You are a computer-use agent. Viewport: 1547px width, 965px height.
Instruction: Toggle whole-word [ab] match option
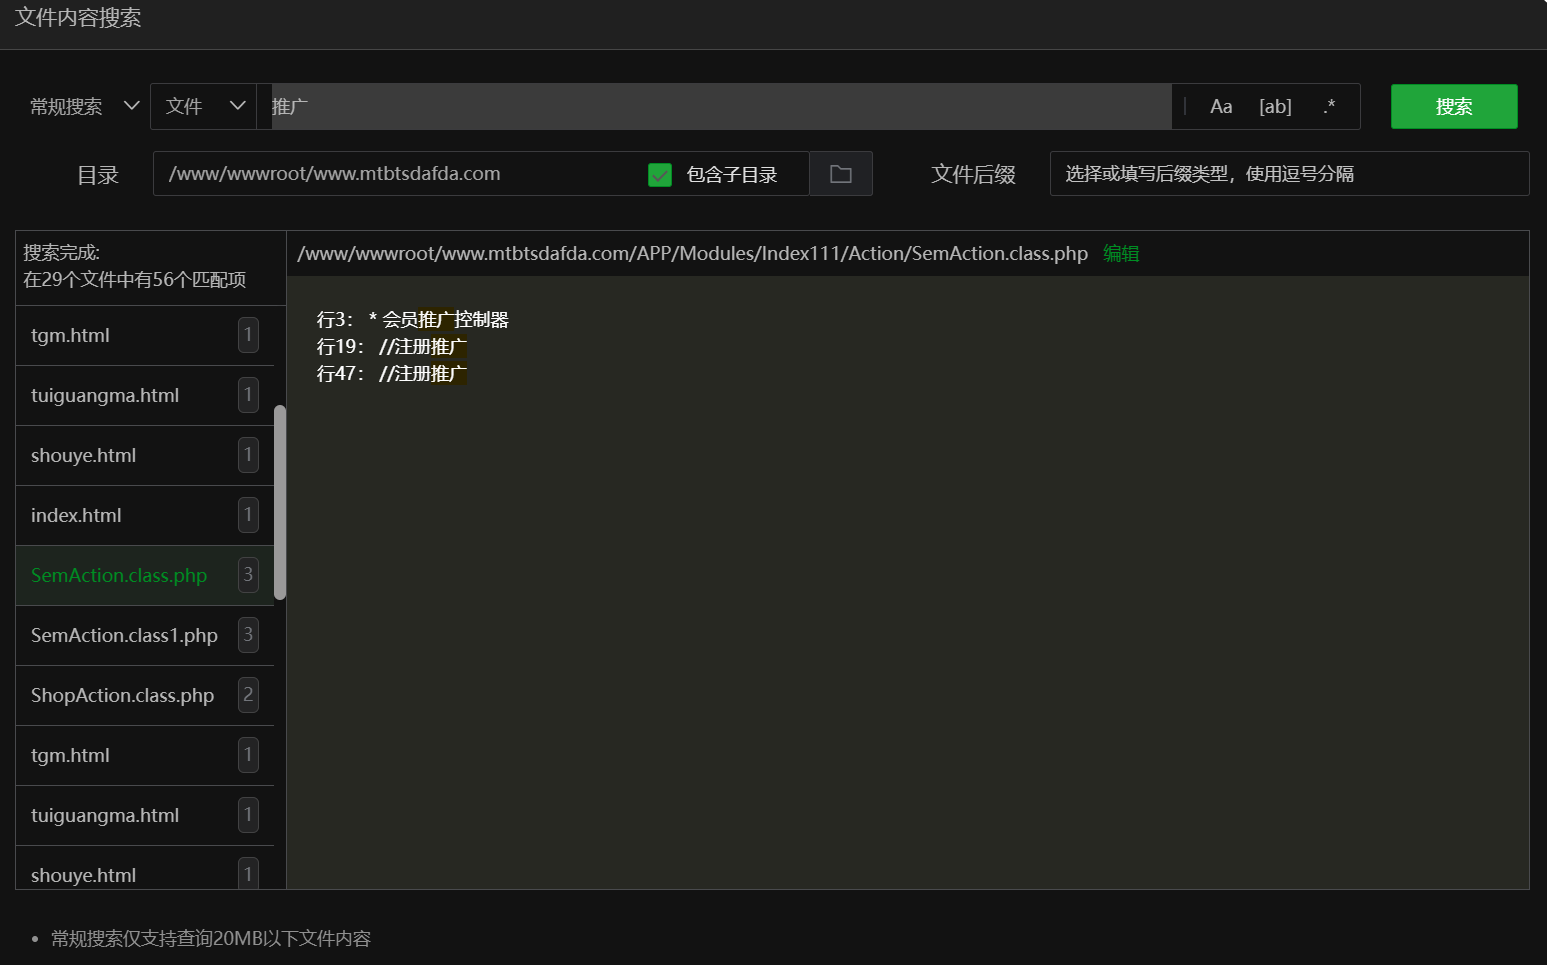[x=1274, y=107]
